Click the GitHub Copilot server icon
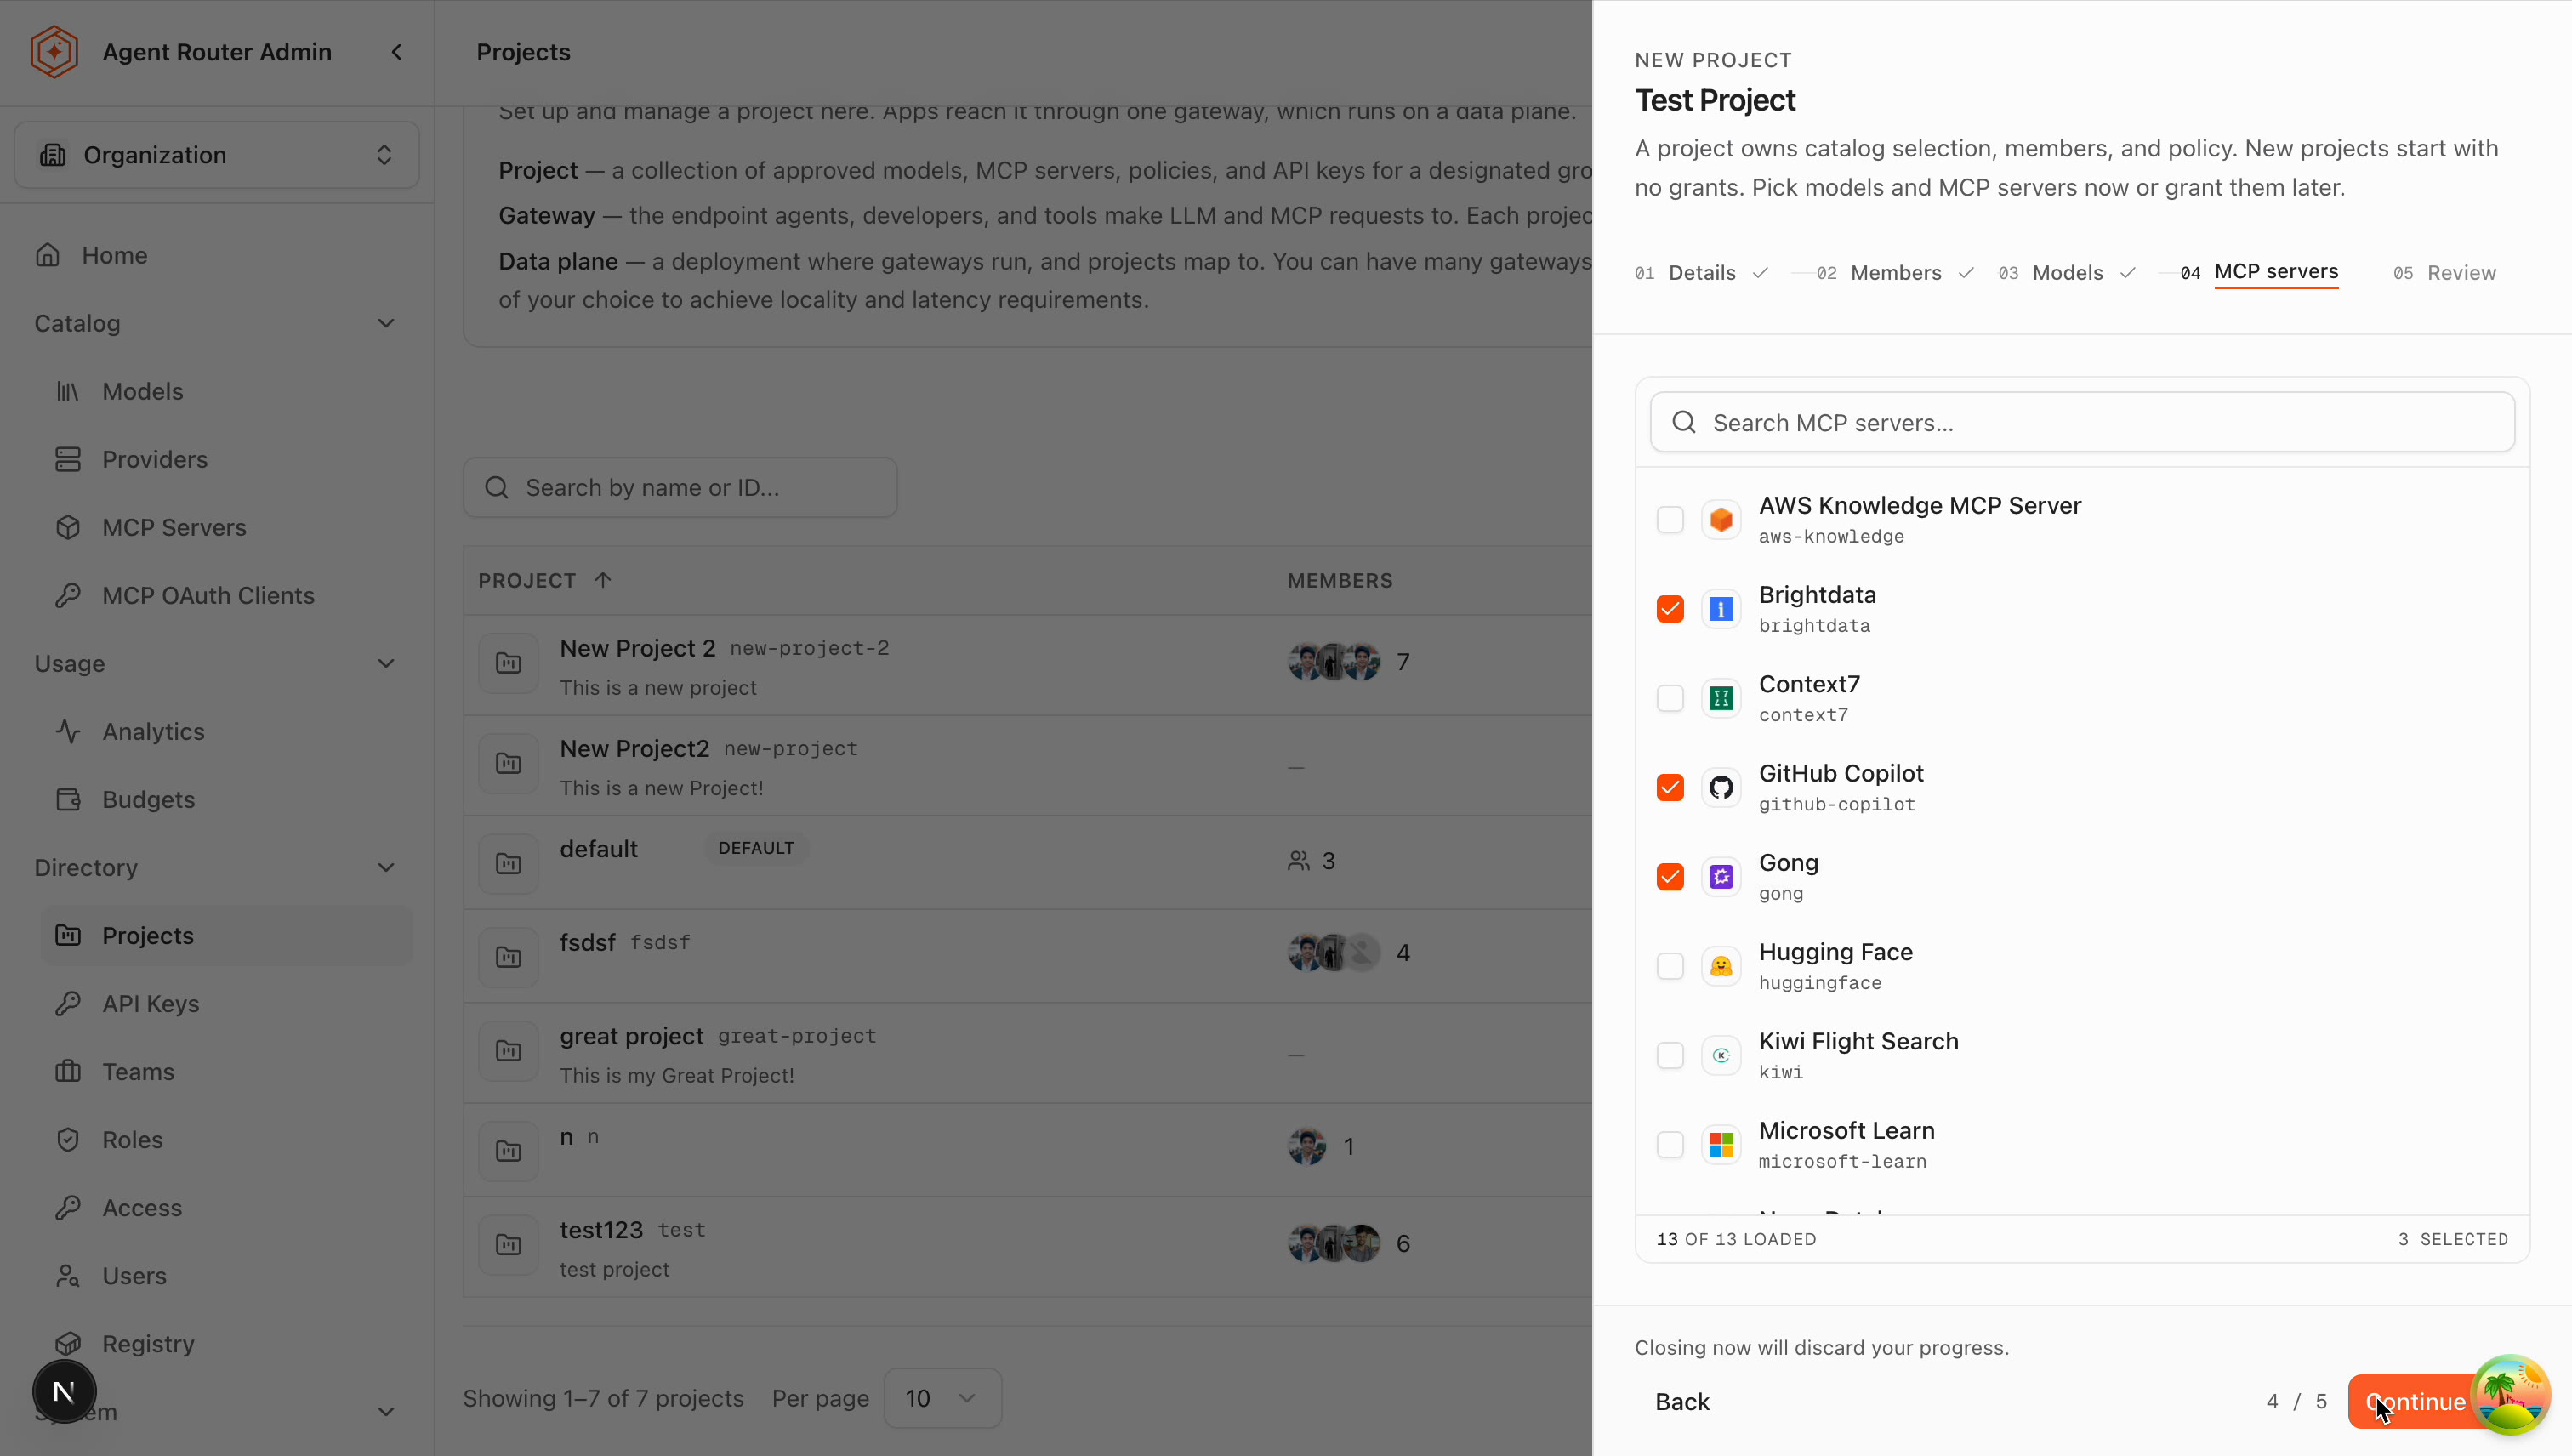This screenshot has height=1456, width=2572. pos(1721,788)
